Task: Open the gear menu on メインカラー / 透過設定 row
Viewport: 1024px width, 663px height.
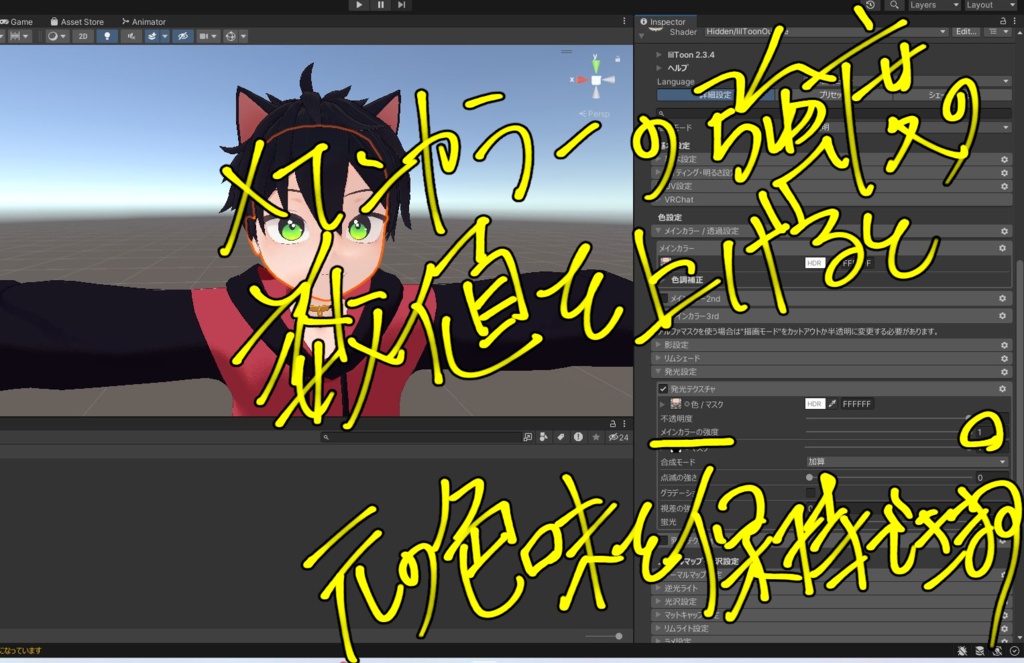Action: [x=1004, y=231]
